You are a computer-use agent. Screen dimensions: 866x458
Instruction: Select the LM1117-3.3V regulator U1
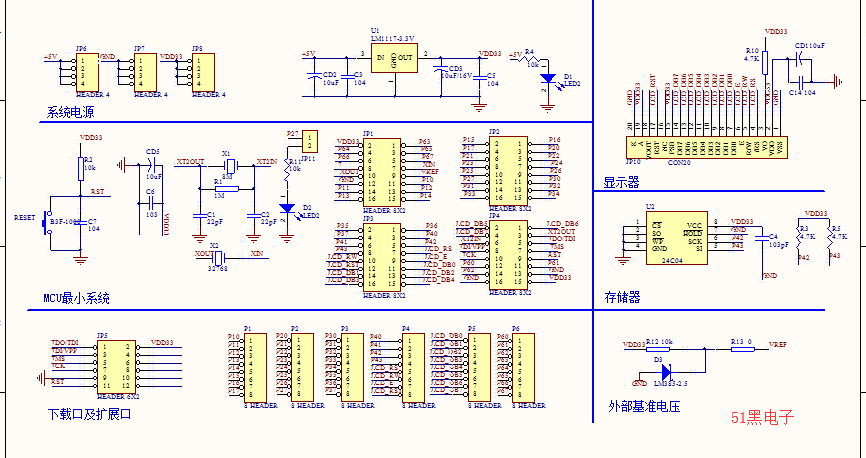click(394, 58)
